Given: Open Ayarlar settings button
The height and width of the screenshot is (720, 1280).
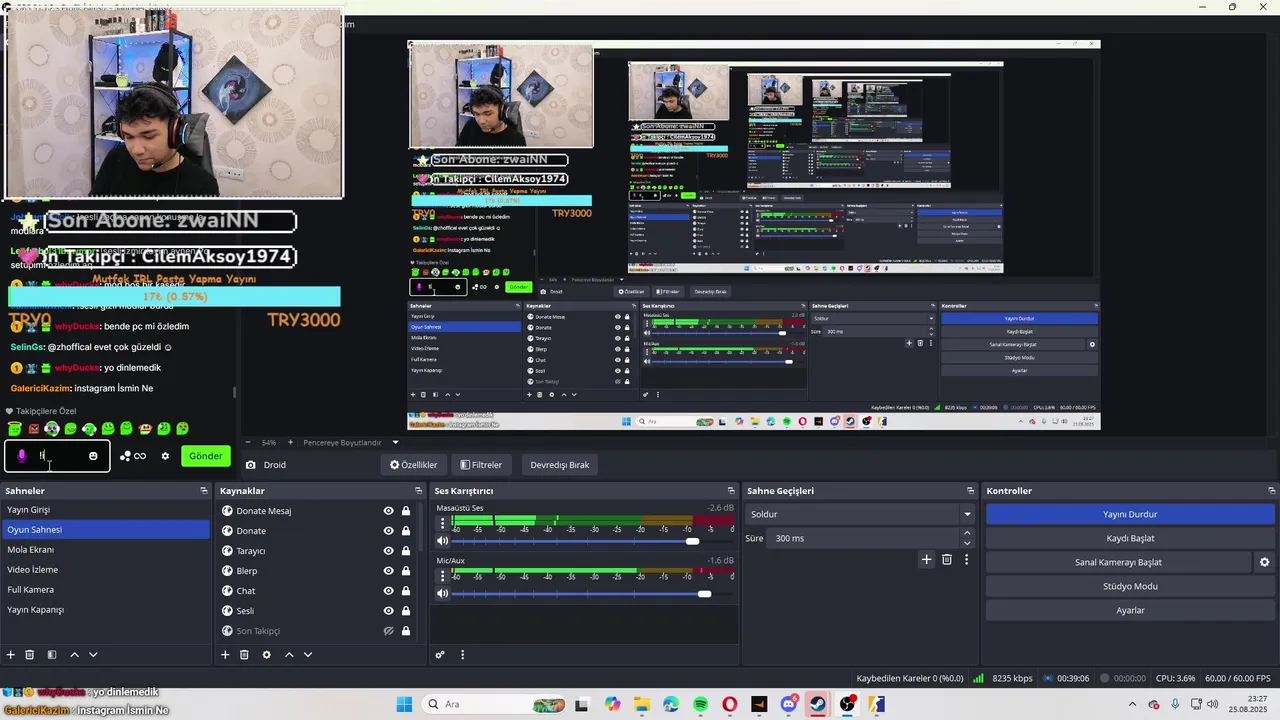Looking at the screenshot, I should click(x=1130, y=610).
